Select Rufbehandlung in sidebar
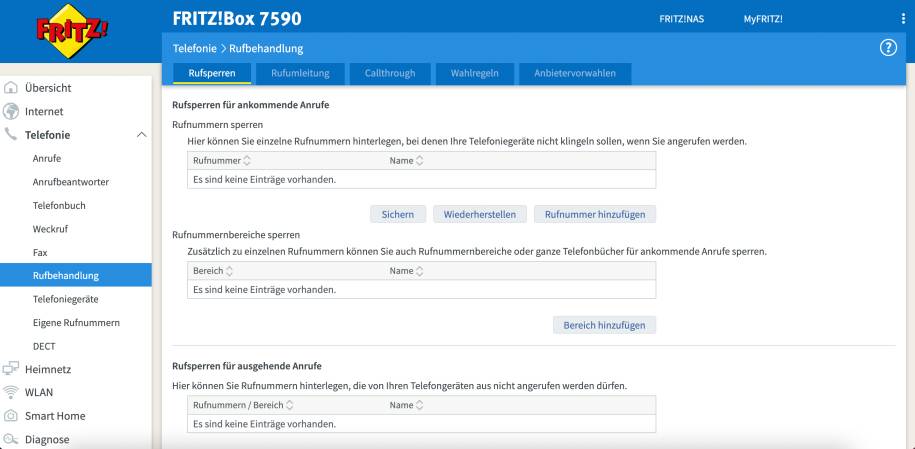 point(76,275)
